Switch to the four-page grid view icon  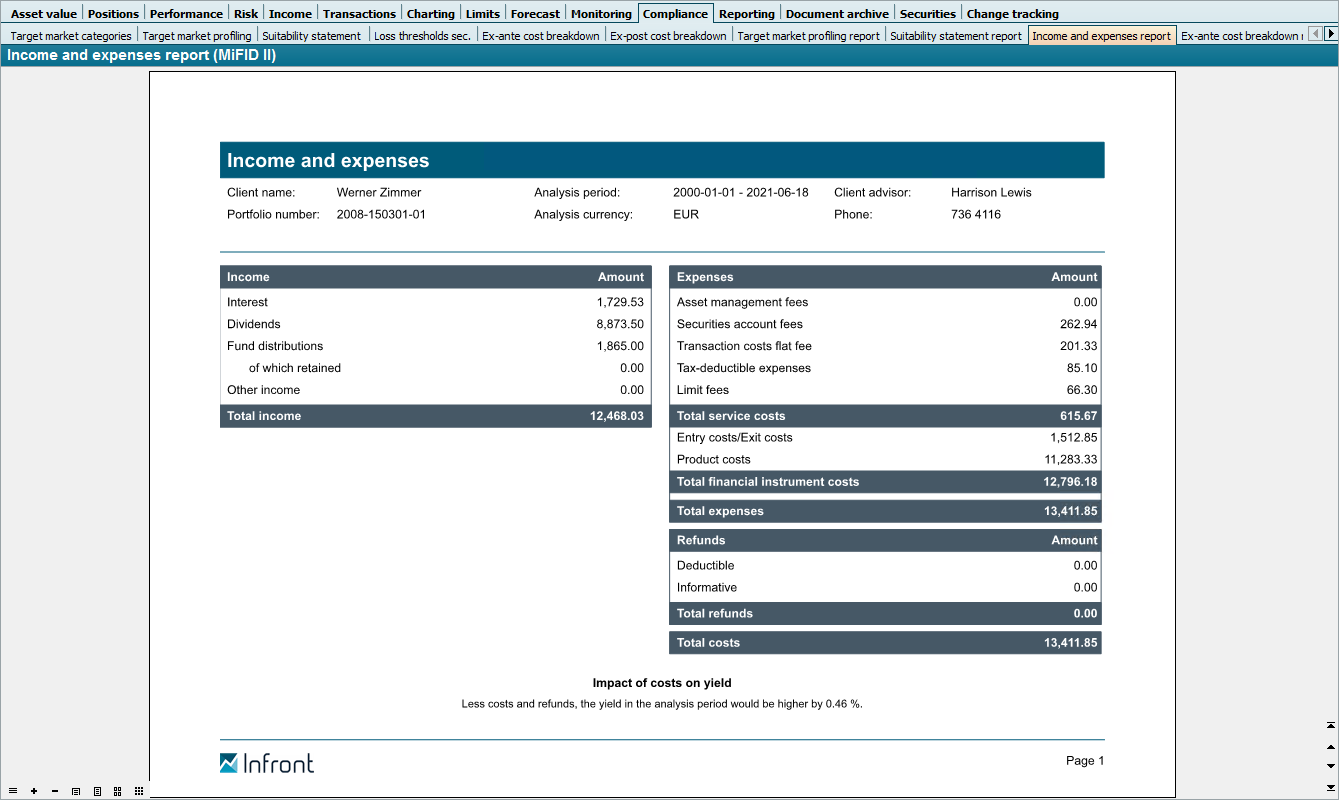click(118, 791)
